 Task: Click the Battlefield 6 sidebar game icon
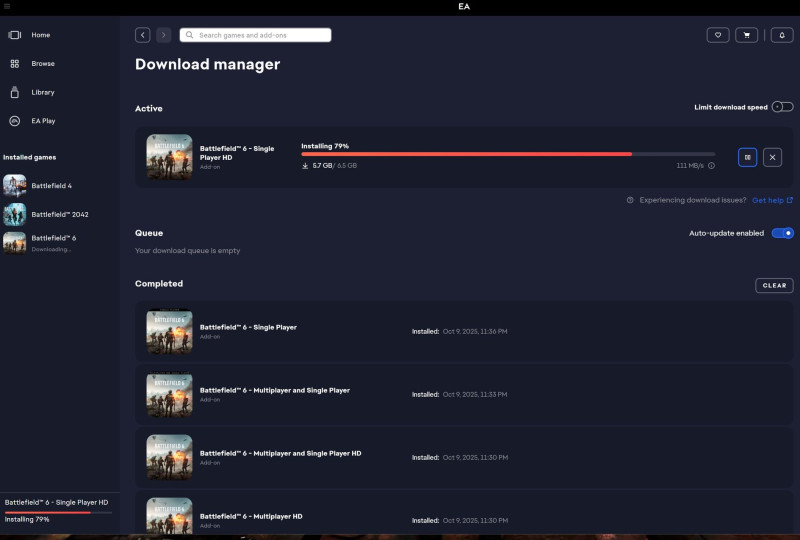point(15,243)
